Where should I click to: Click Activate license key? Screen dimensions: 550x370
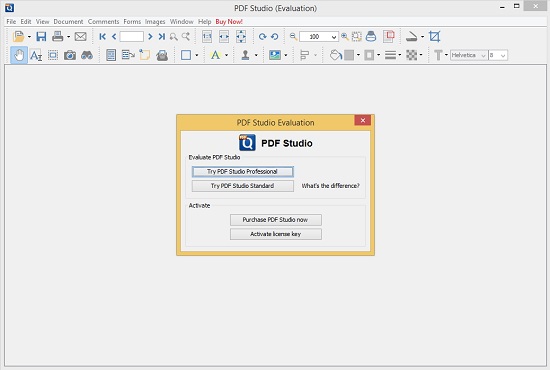[276, 234]
